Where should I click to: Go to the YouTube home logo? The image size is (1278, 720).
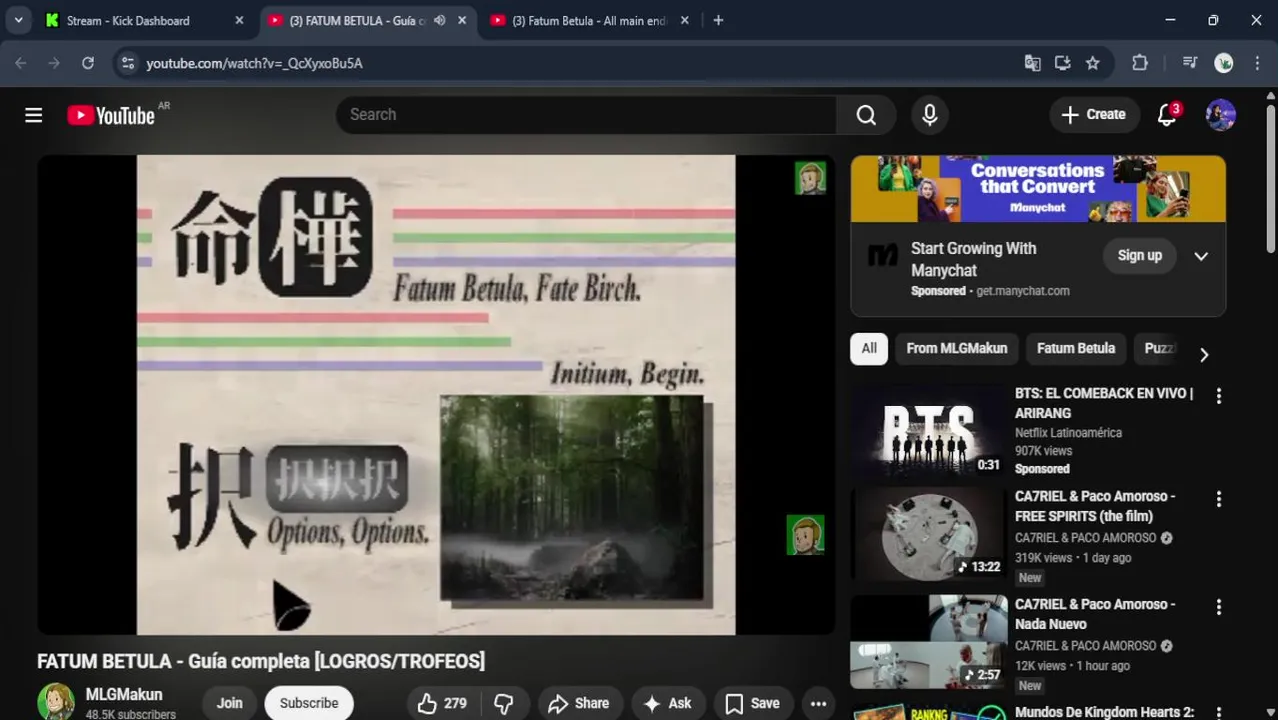[111, 115]
